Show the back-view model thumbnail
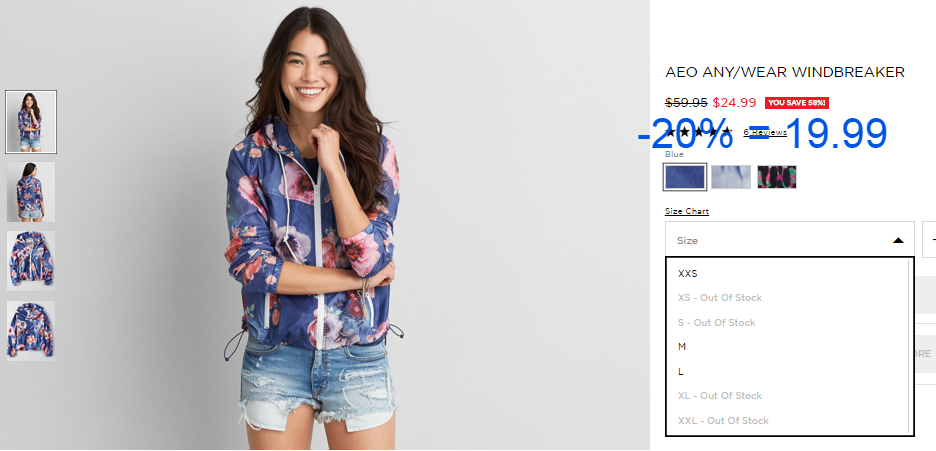 31,191
